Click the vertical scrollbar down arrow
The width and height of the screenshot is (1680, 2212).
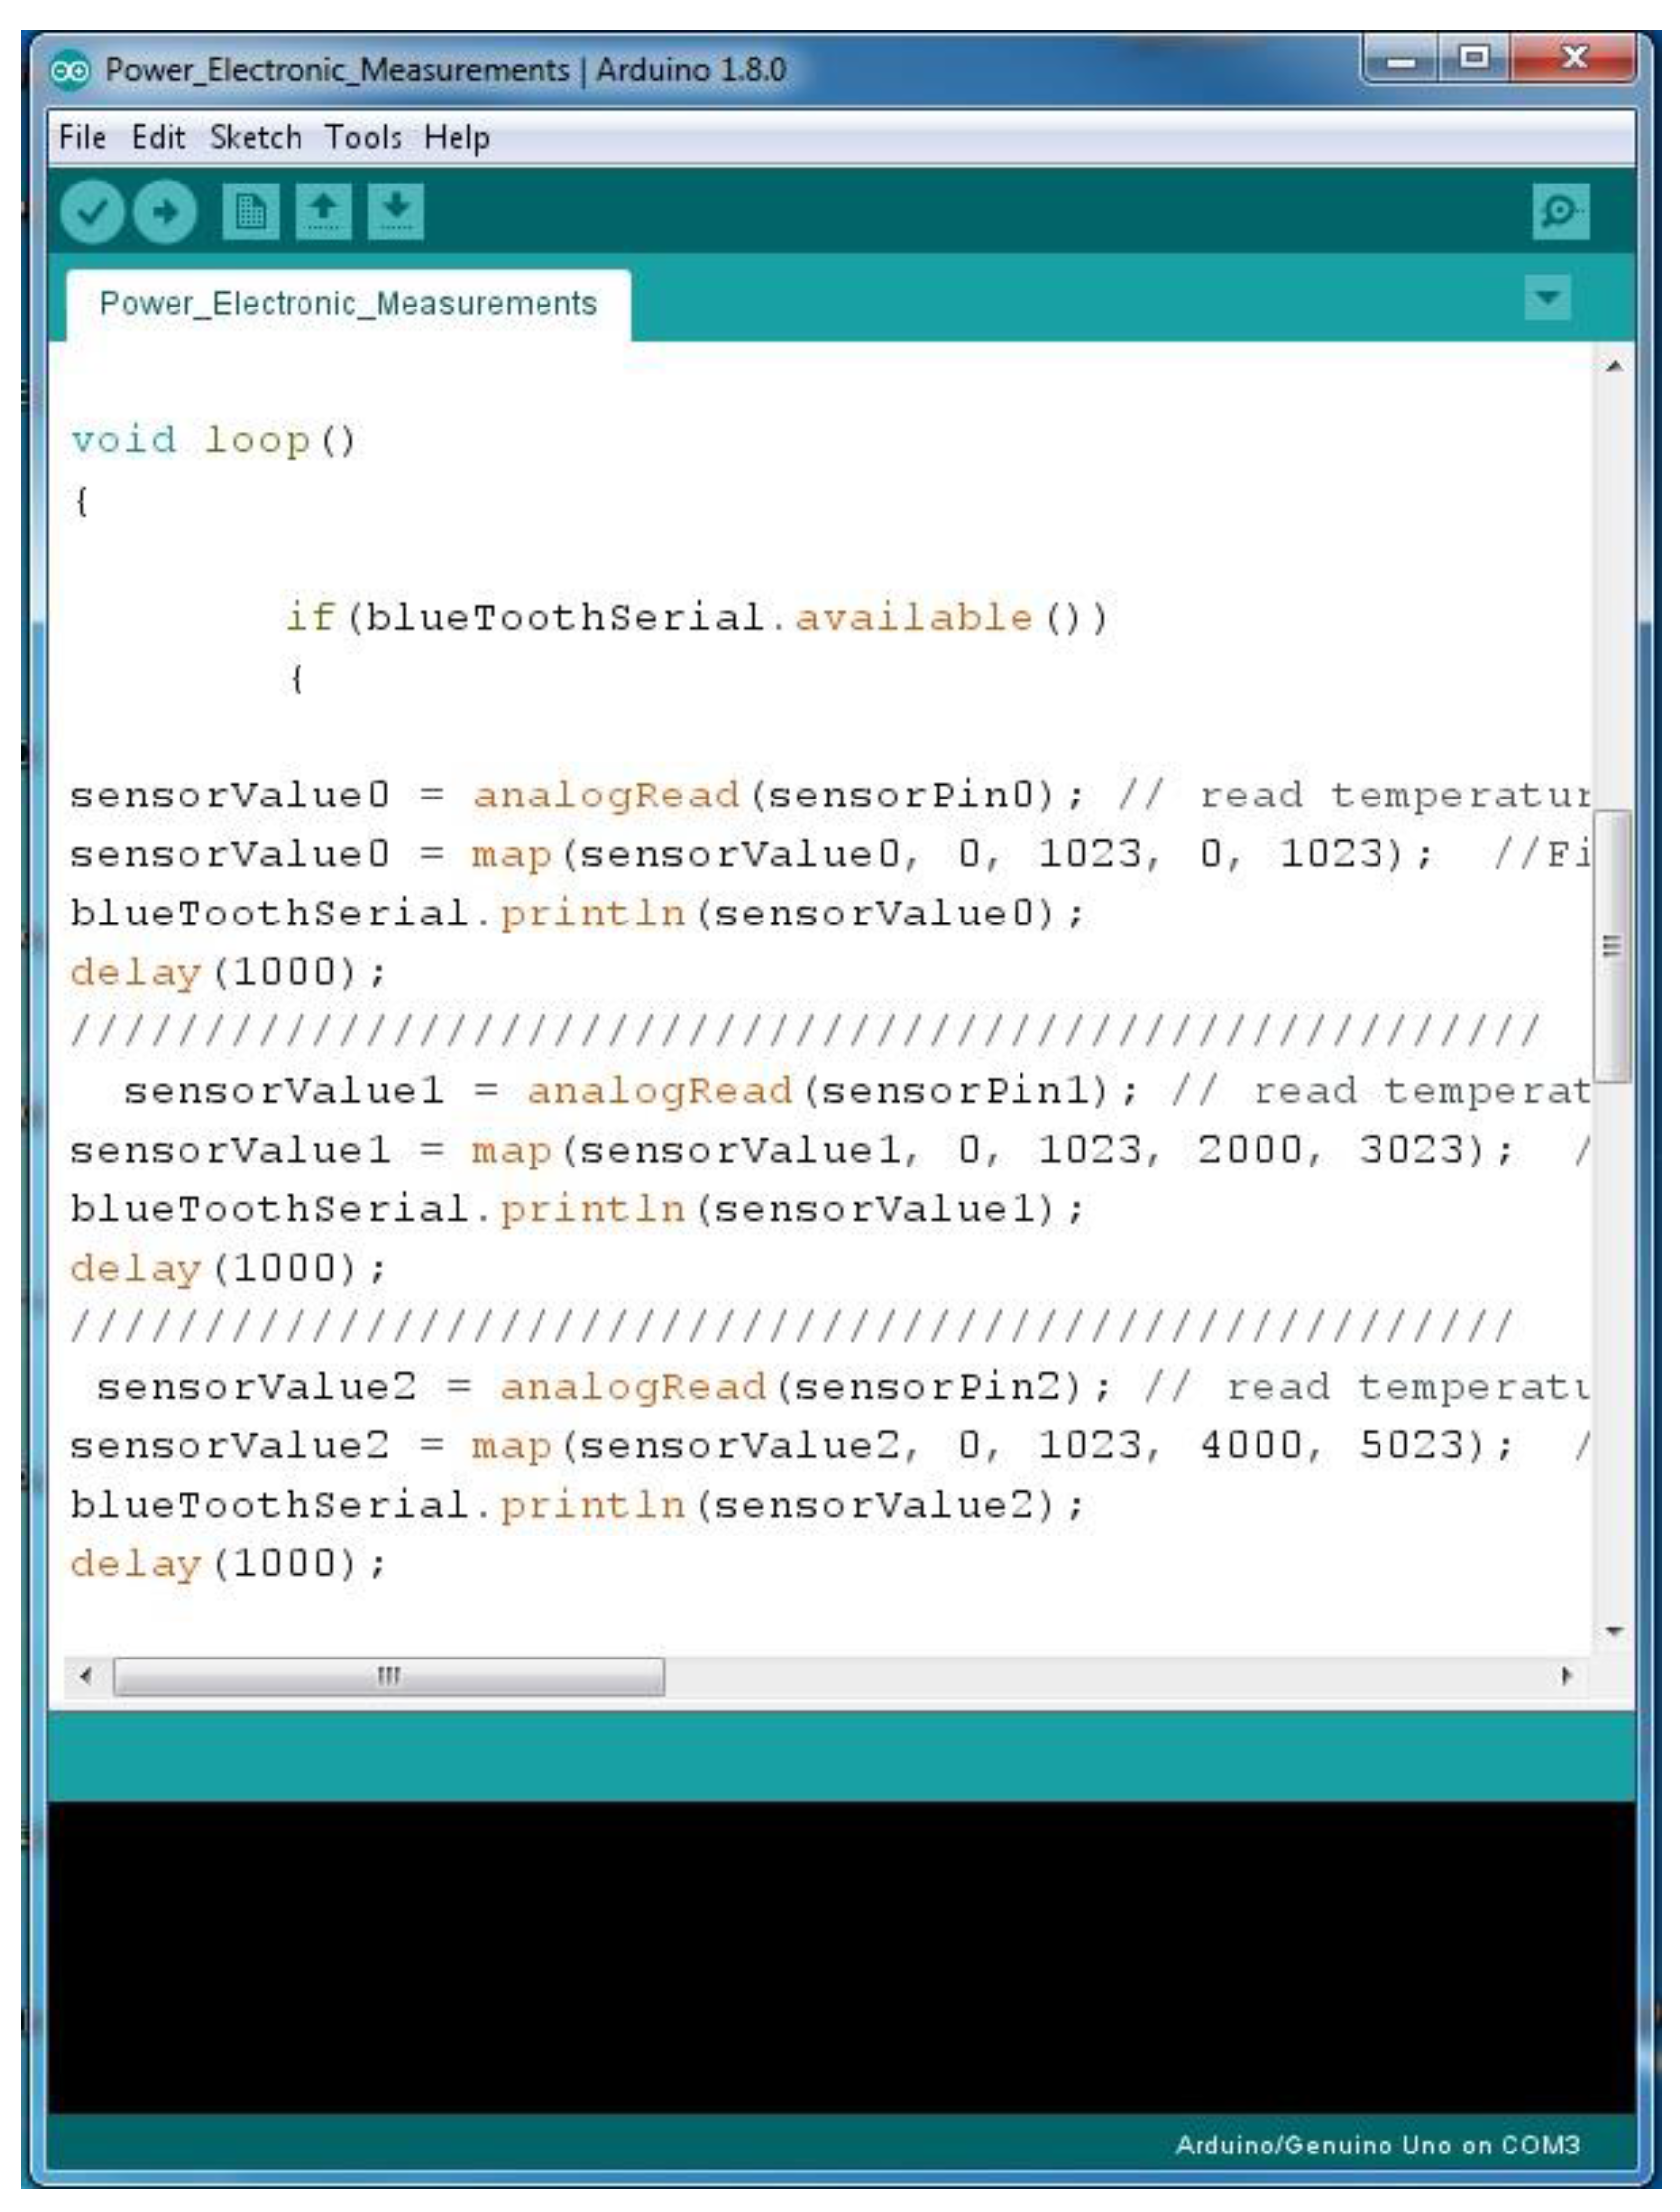1613,1631
